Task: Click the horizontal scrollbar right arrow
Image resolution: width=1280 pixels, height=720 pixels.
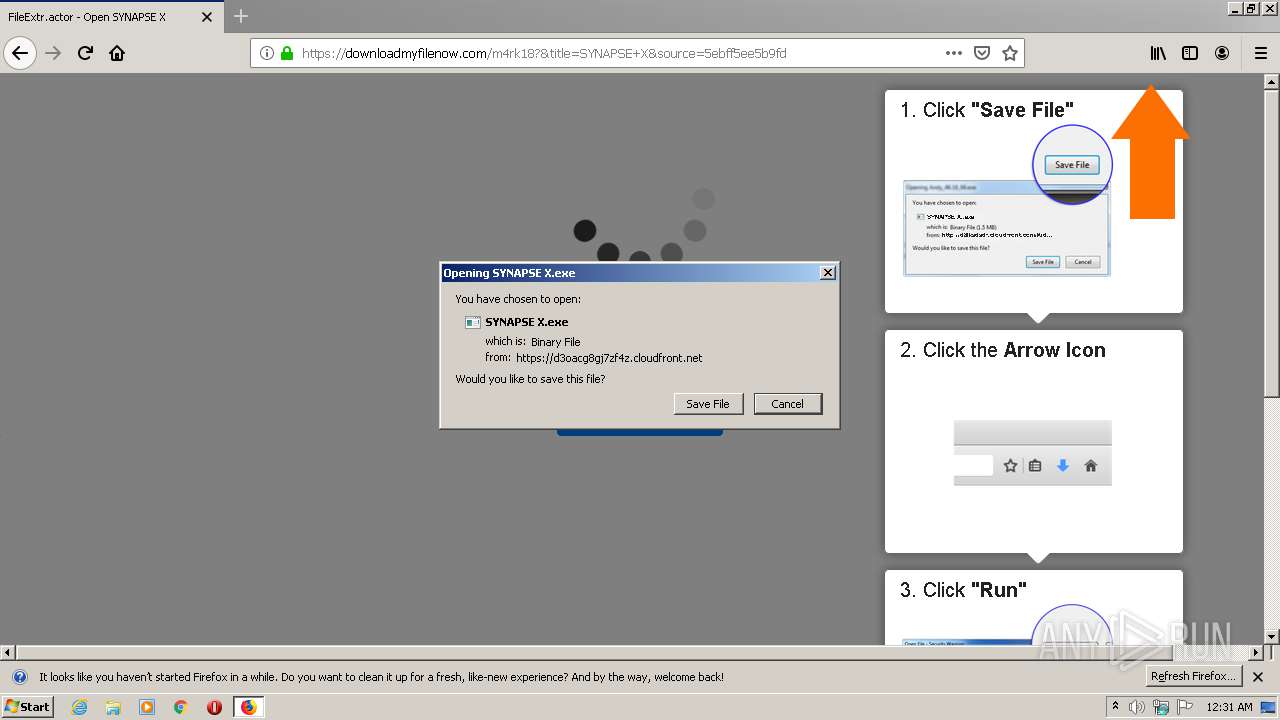Action: 1256,652
